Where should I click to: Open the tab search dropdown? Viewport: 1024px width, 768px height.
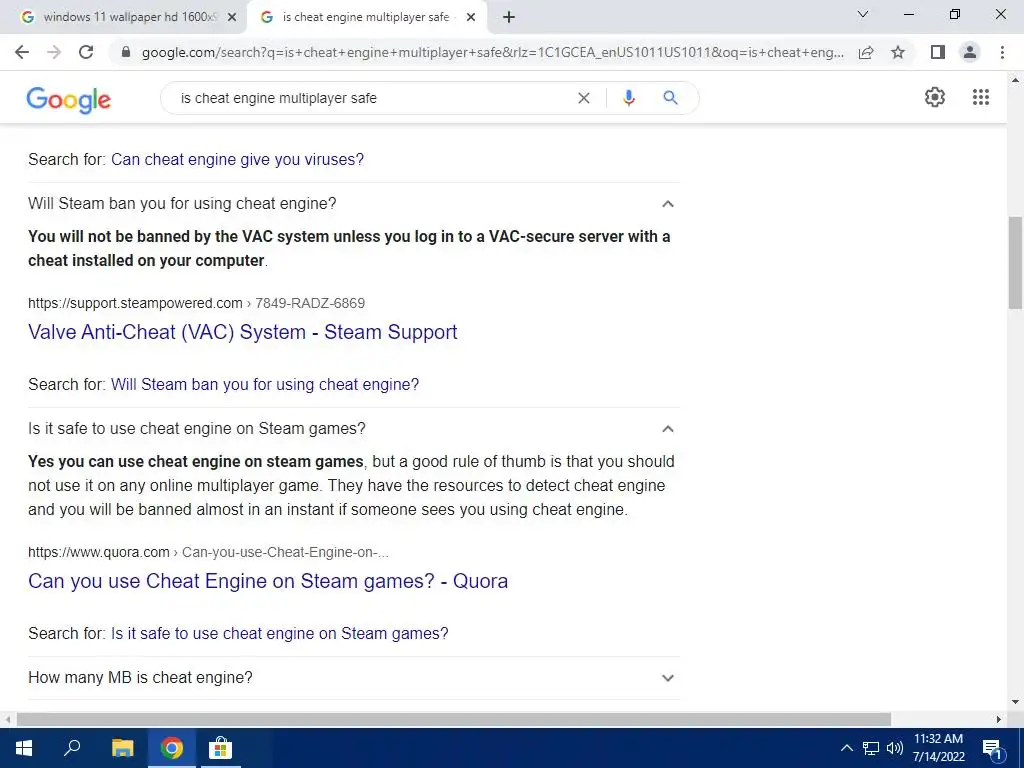click(x=863, y=14)
